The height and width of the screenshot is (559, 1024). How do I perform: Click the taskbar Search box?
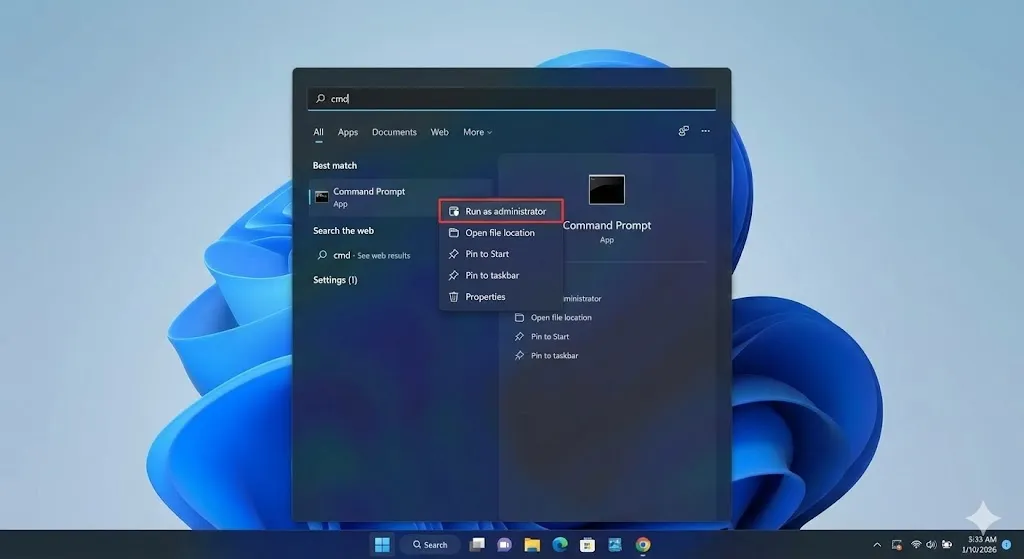[x=430, y=545]
